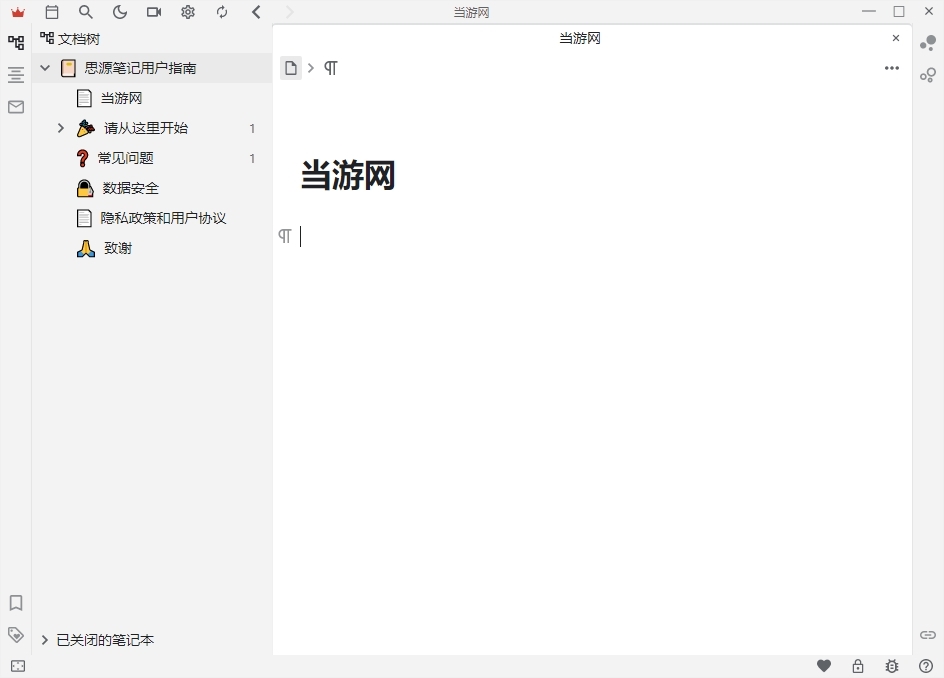Close the 当游网 tab
This screenshot has height=678, width=944.
click(x=896, y=38)
